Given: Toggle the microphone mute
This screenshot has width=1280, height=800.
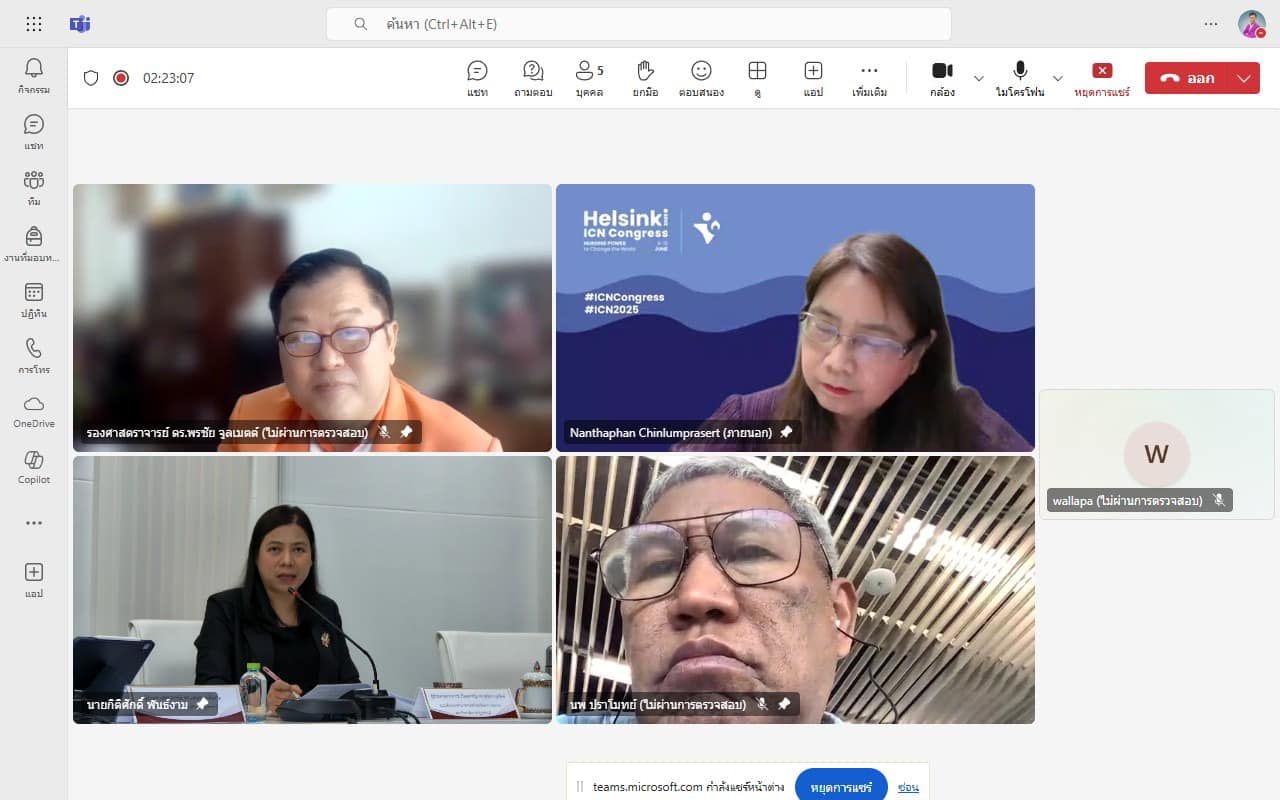Looking at the screenshot, I should [1019, 78].
